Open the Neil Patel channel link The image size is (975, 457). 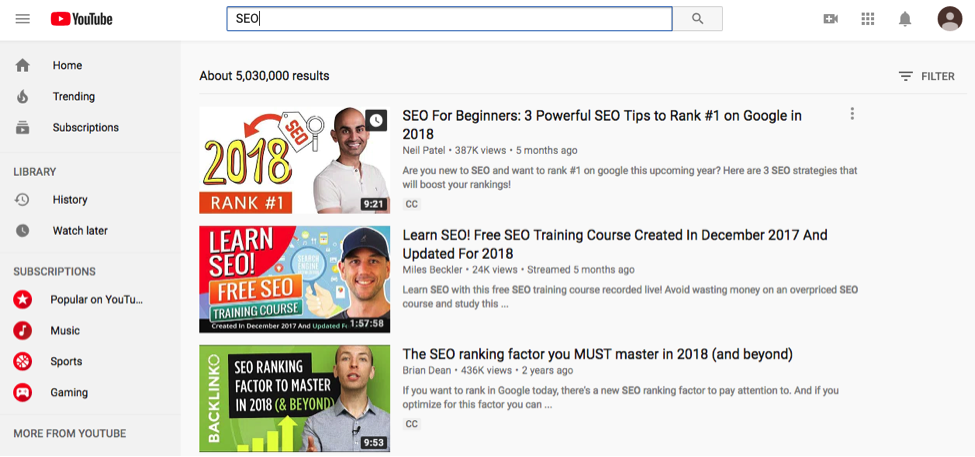423,150
